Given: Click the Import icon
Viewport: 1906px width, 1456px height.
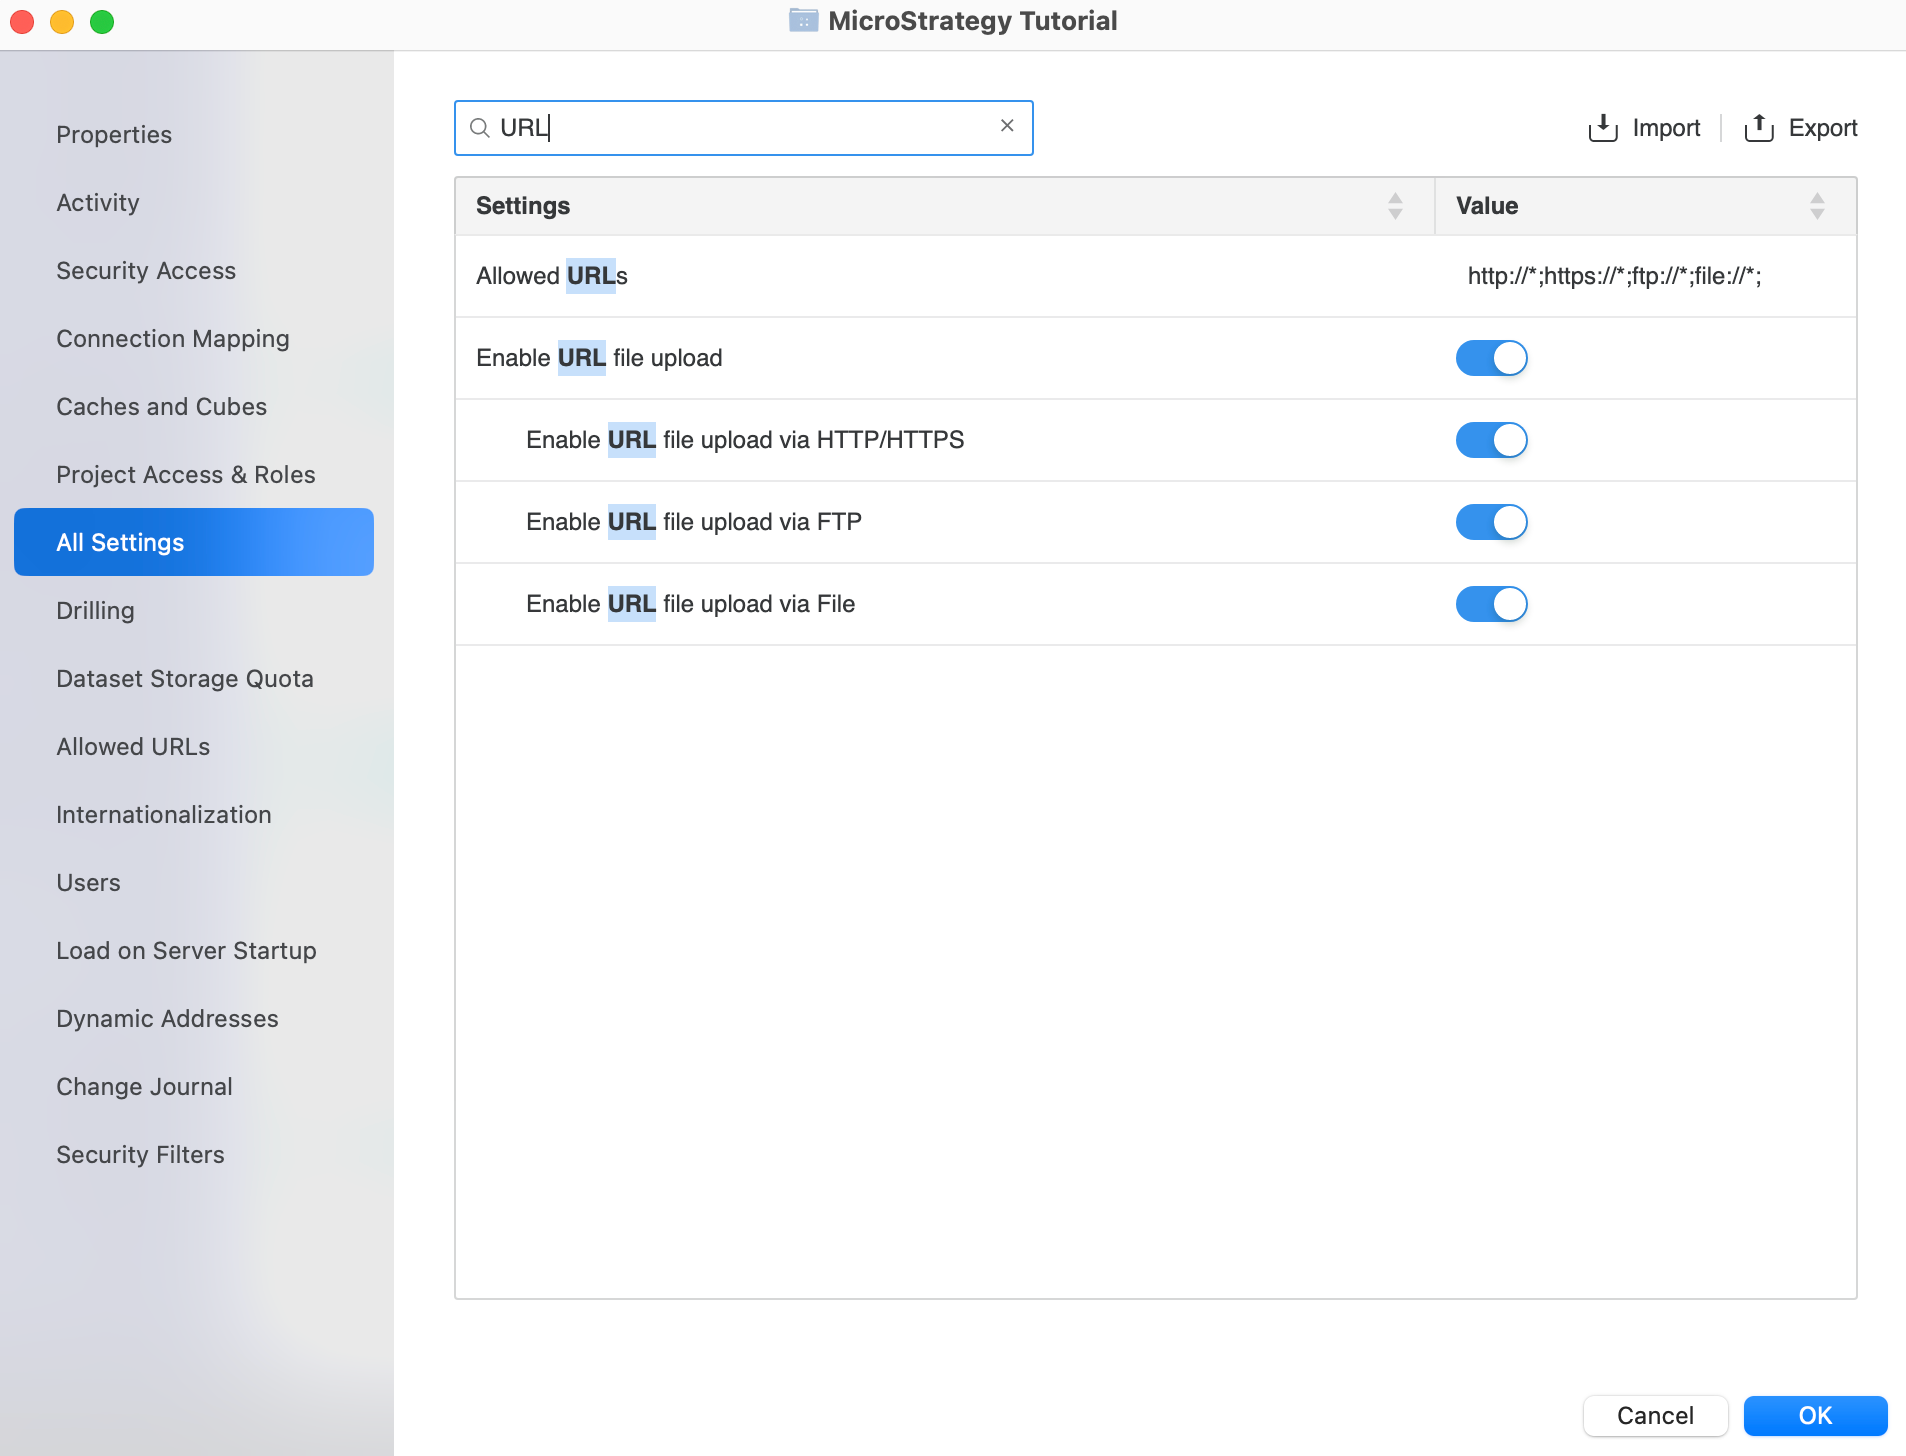Looking at the screenshot, I should coord(1602,128).
